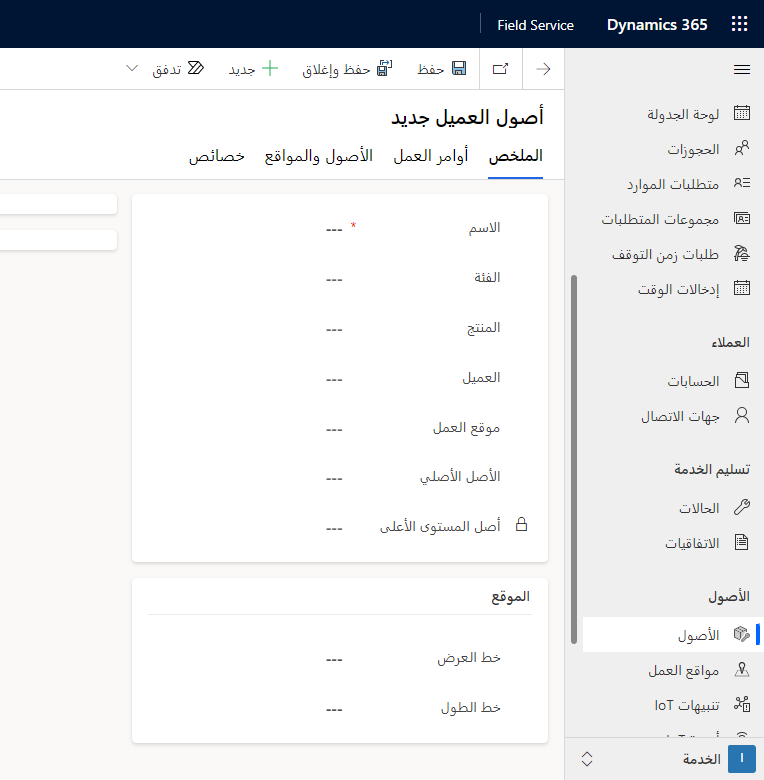Click the Customers (العملاء) group header
The width and height of the screenshot is (764, 780).
pos(730,342)
